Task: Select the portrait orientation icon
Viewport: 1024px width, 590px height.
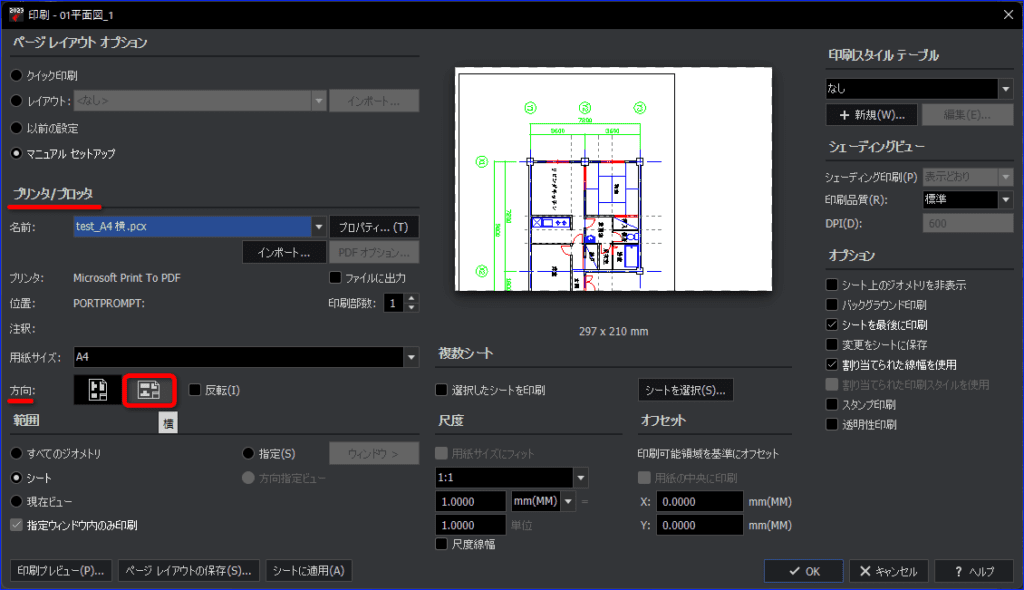Action: coord(98,390)
